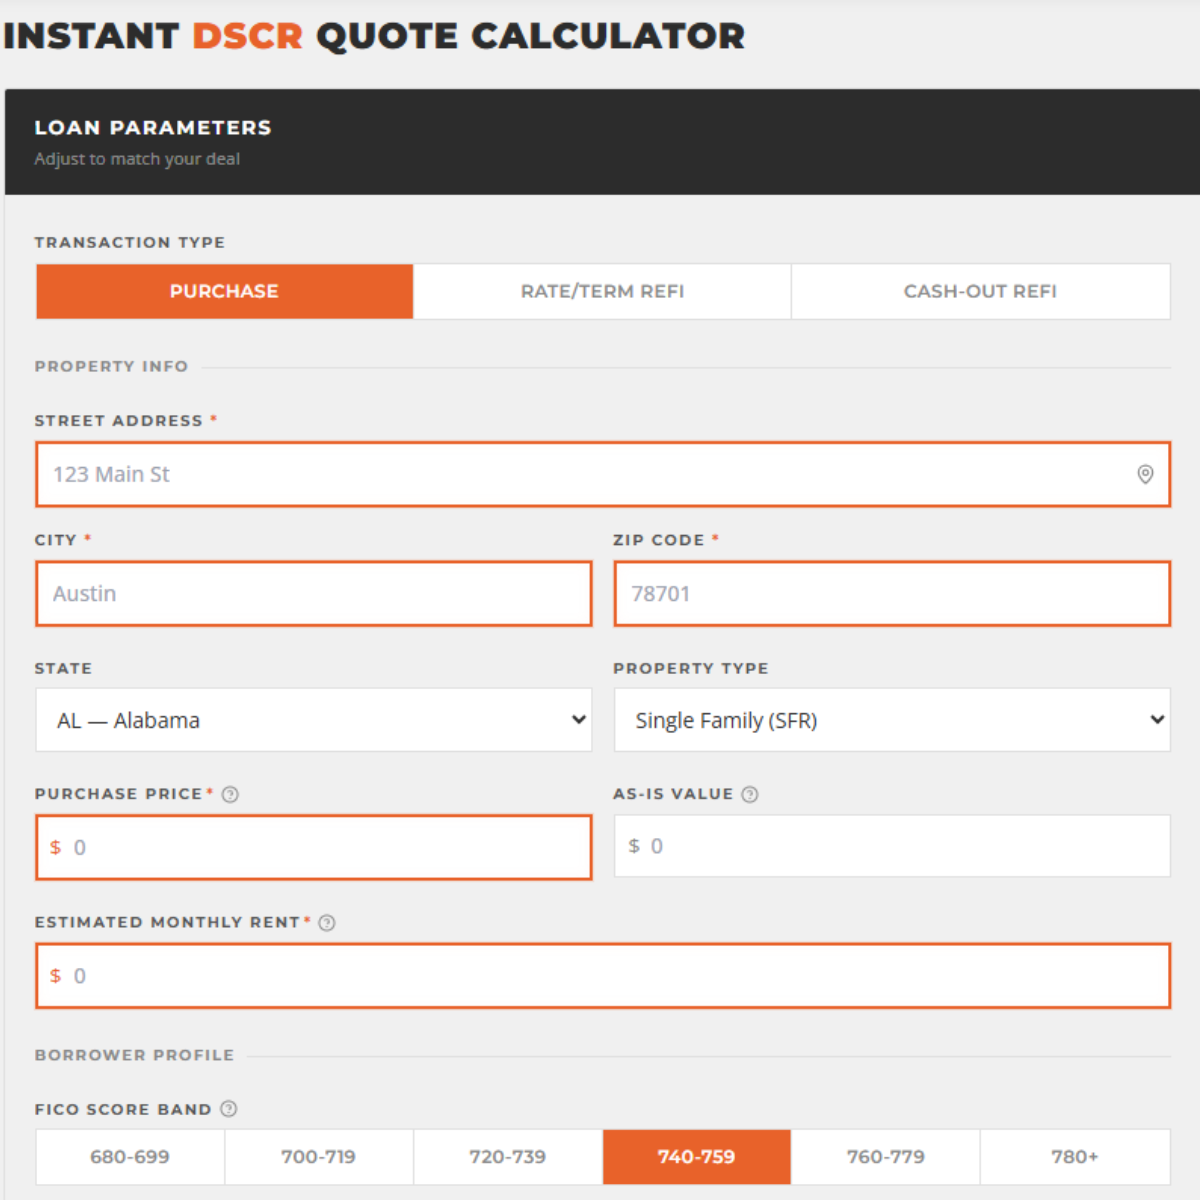Screen dimensions: 1200x1200
Task: Select the 700-719 FICO score band
Action: click(x=319, y=1157)
